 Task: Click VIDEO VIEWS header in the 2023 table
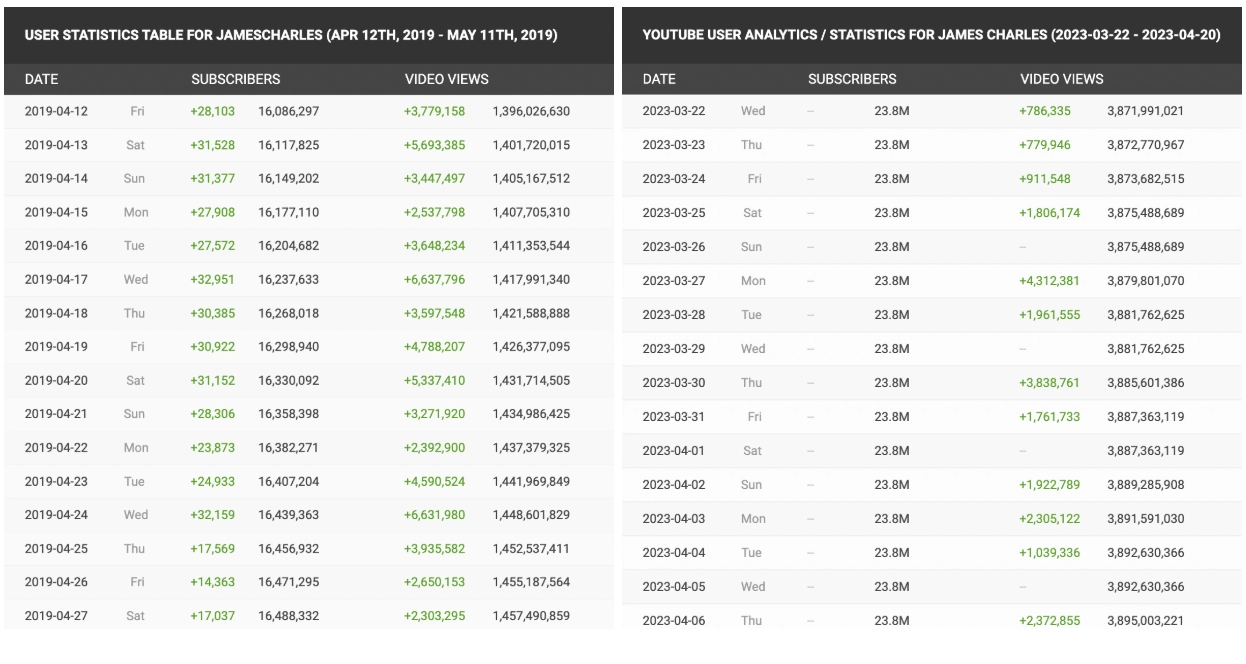pyautogui.click(x=1062, y=79)
